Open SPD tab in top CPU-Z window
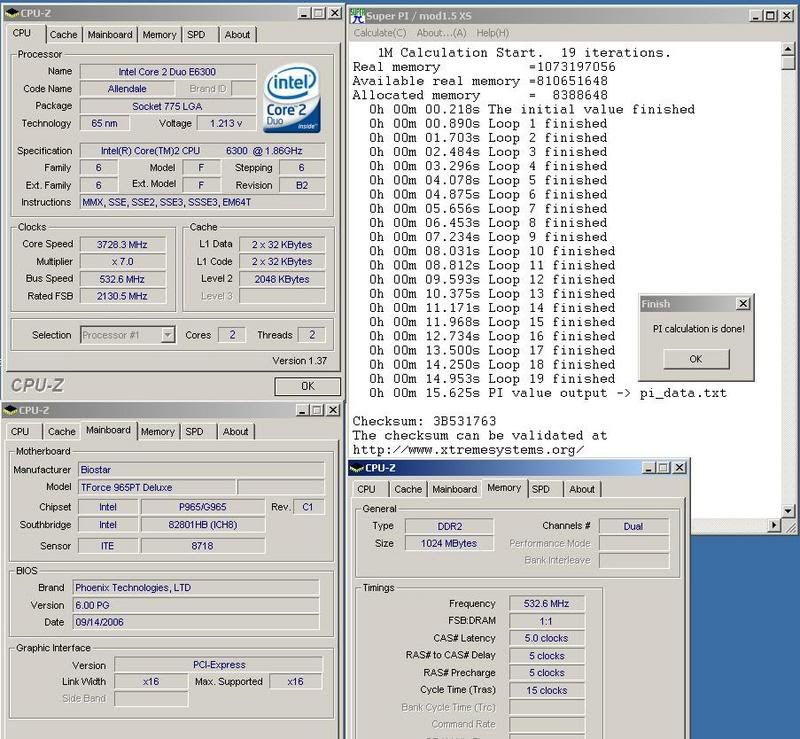800x739 pixels. click(196, 35)
